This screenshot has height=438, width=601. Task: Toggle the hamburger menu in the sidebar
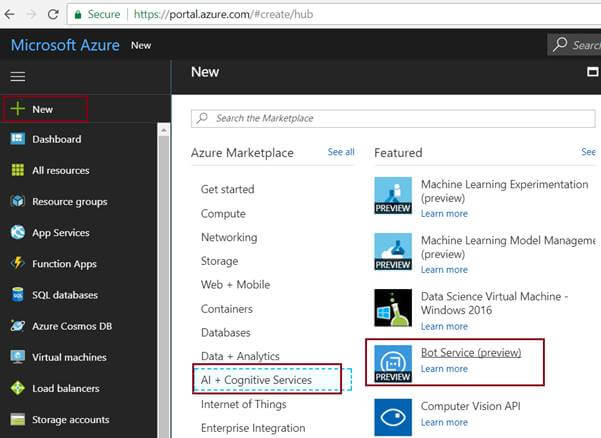18,77
